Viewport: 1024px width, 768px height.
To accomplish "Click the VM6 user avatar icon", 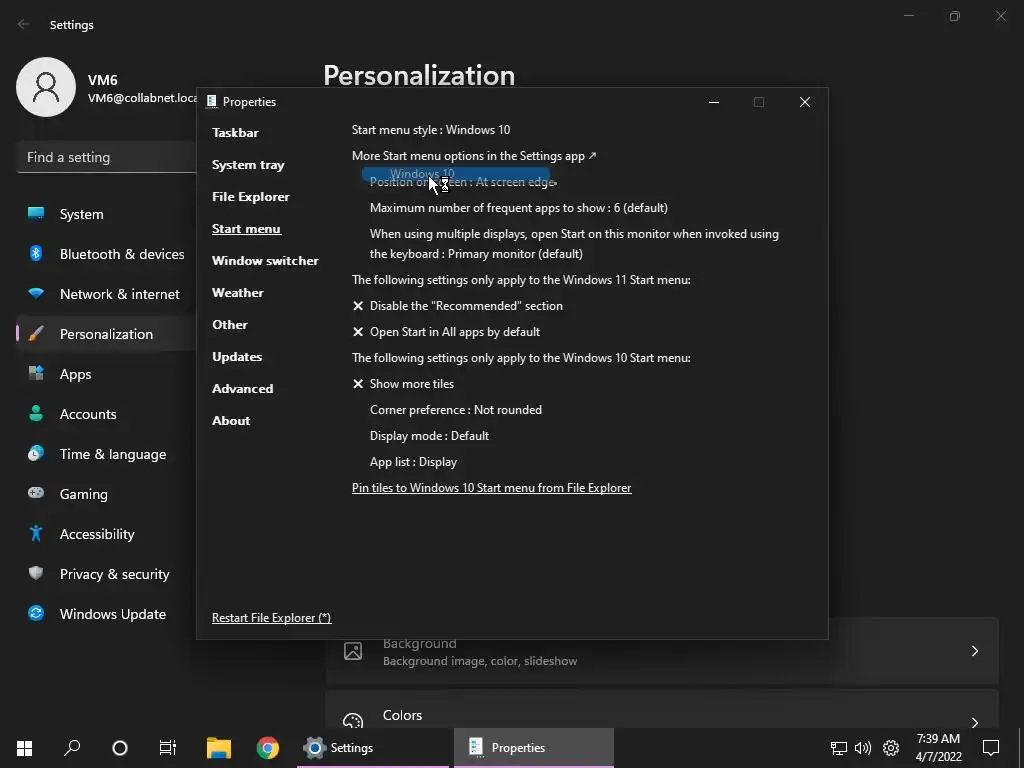I will pyautogui.click(x=46, y=87).
